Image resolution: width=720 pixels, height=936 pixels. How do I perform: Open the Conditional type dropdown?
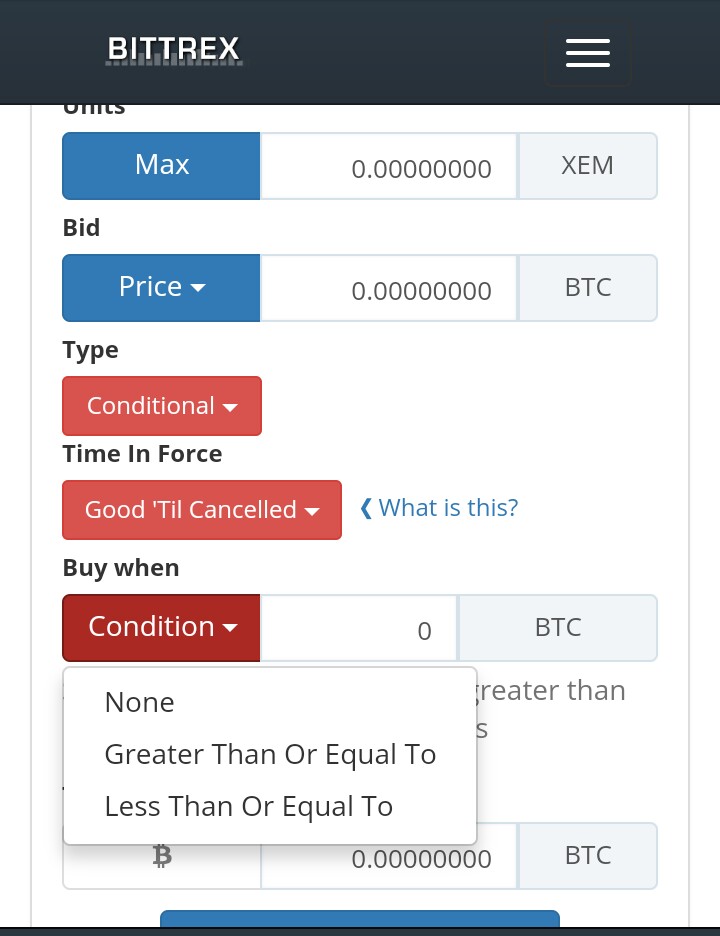162,406
